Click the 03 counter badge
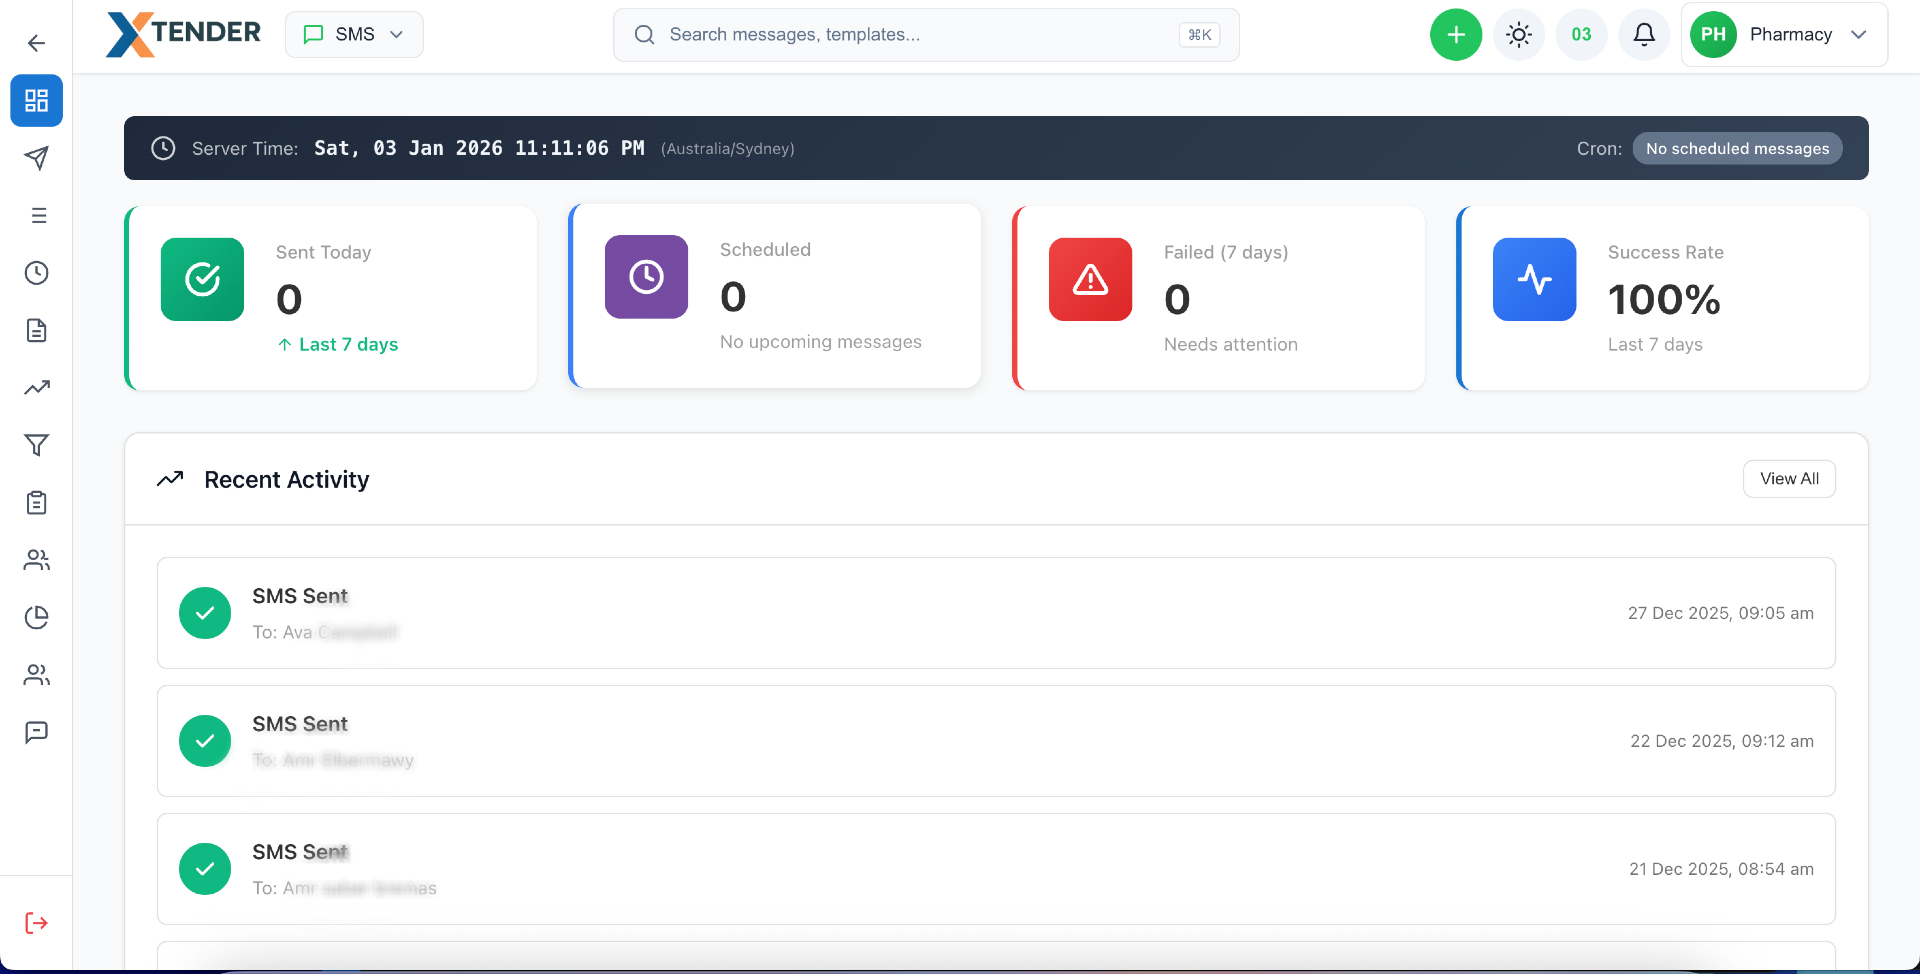The width and height of the screenshot is (1920, 974). [1581, 35]
